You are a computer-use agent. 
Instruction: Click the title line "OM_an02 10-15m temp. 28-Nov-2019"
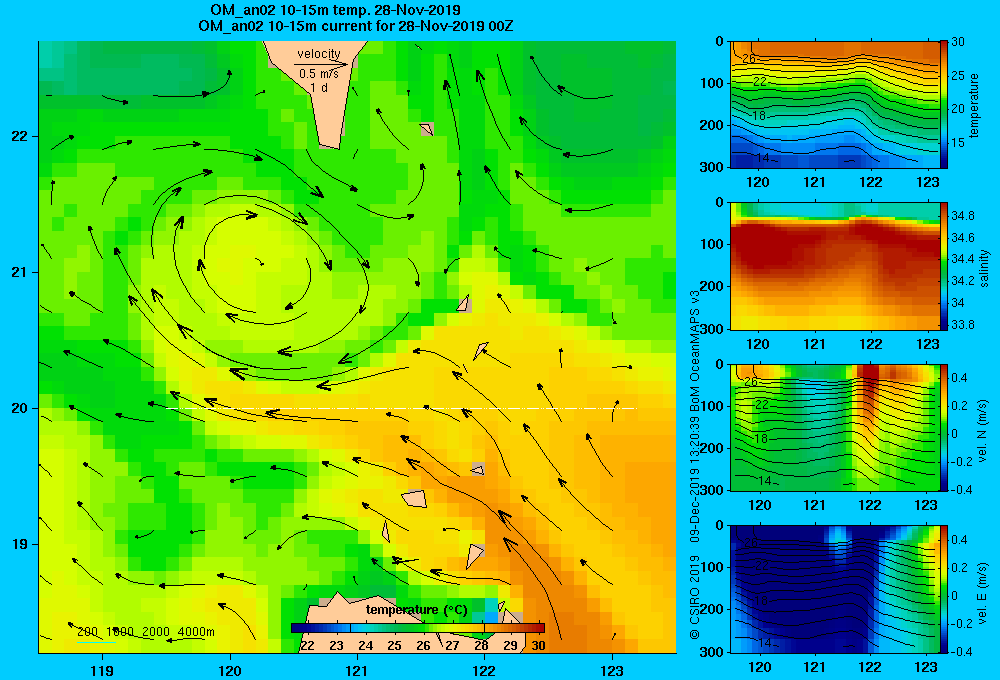point(335,10)
